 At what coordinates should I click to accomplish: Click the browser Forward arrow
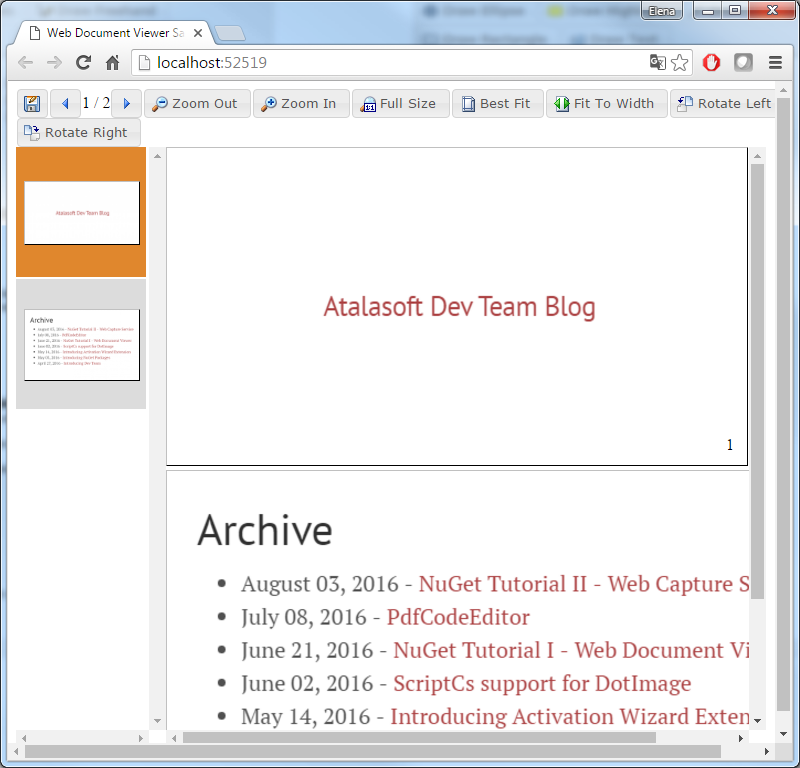click(54, 63)
